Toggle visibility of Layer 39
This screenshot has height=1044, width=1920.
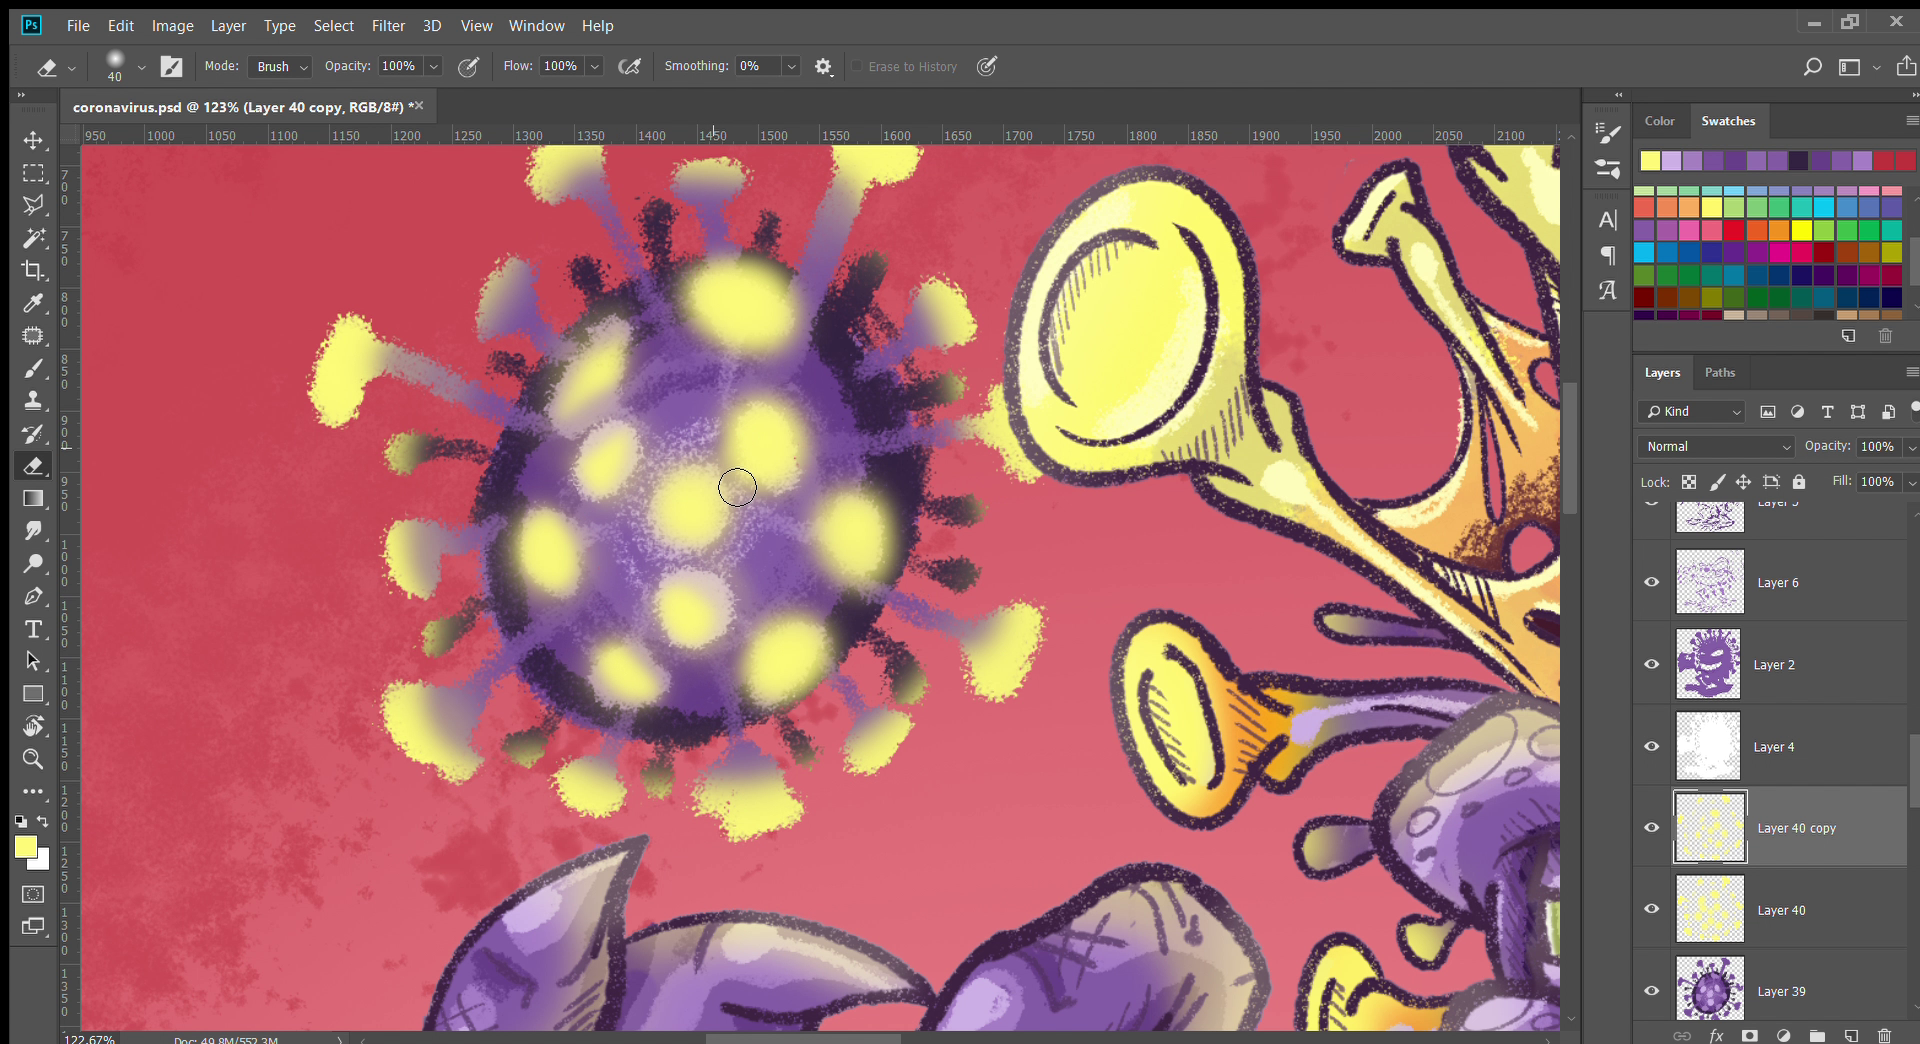pos(1652,991)
